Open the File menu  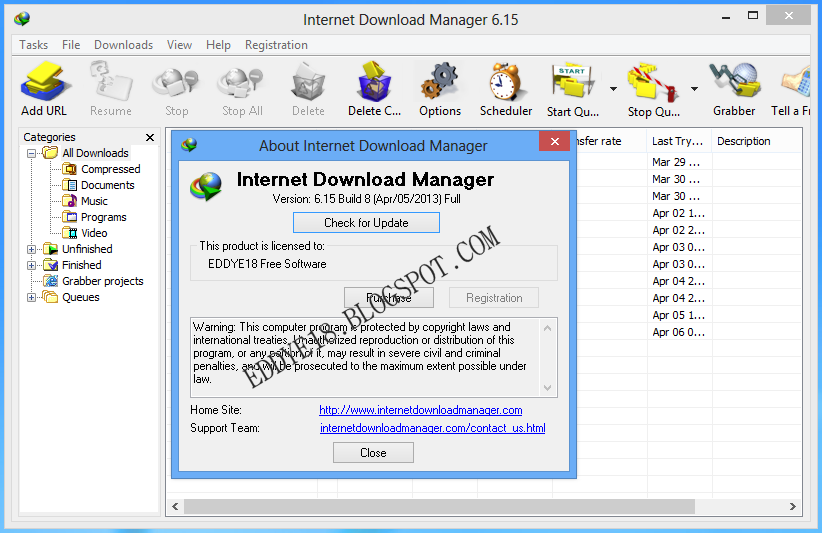(71, 45)
